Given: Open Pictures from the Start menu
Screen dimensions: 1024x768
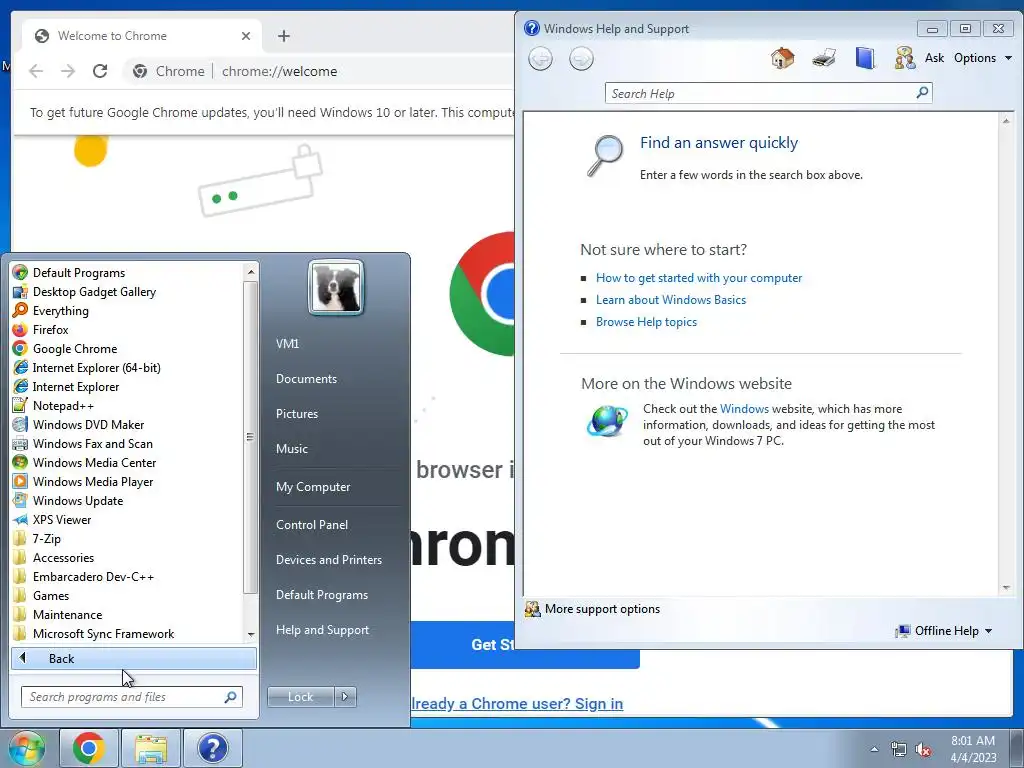Looking at the screenshot, I should [x=296, y=414].
